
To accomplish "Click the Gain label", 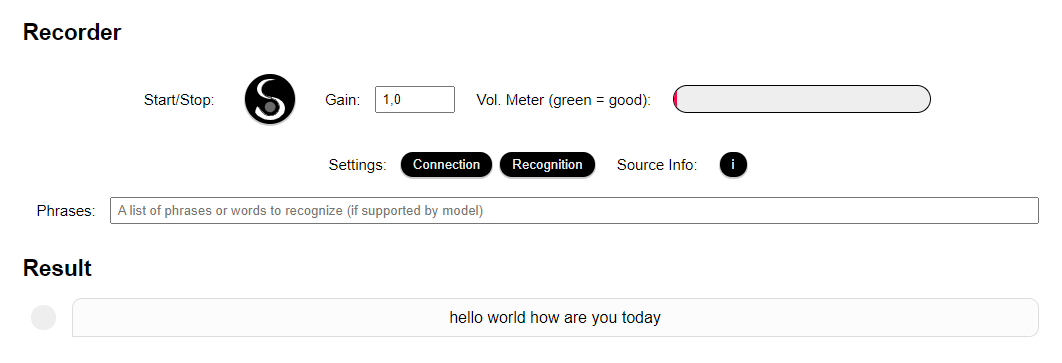I will pyautogui.click(x=343, y=100).
